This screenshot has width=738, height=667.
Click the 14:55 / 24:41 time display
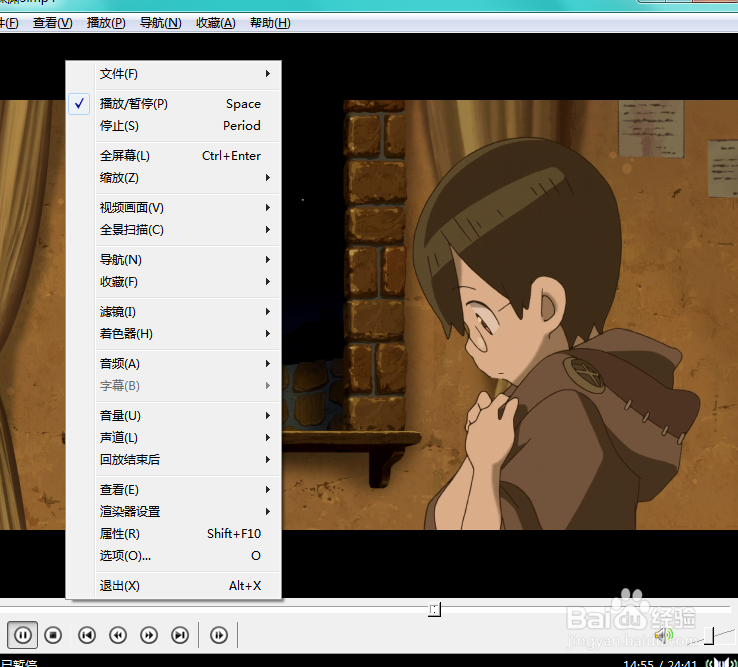(x=660, y=663)
